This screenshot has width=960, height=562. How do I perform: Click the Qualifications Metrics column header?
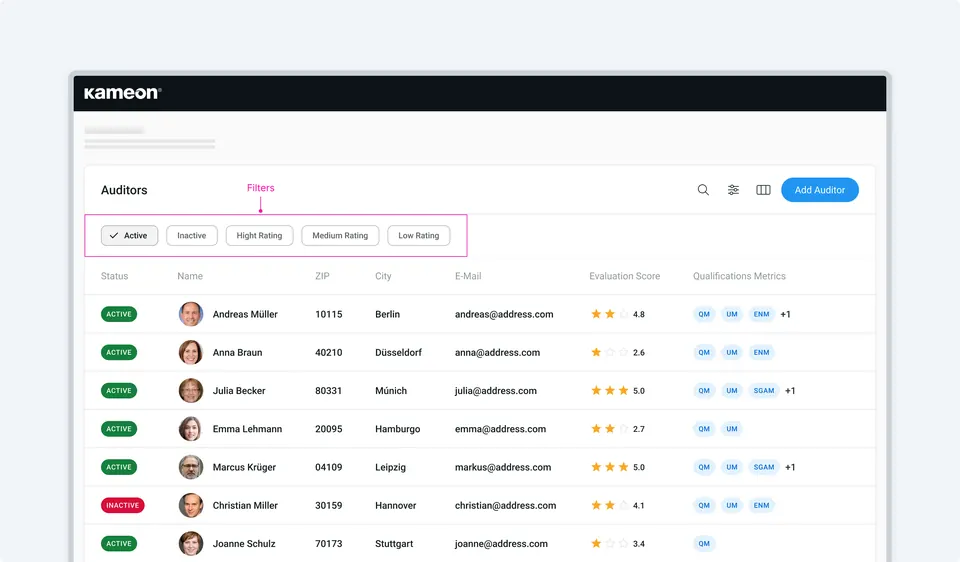coord(739,276)
